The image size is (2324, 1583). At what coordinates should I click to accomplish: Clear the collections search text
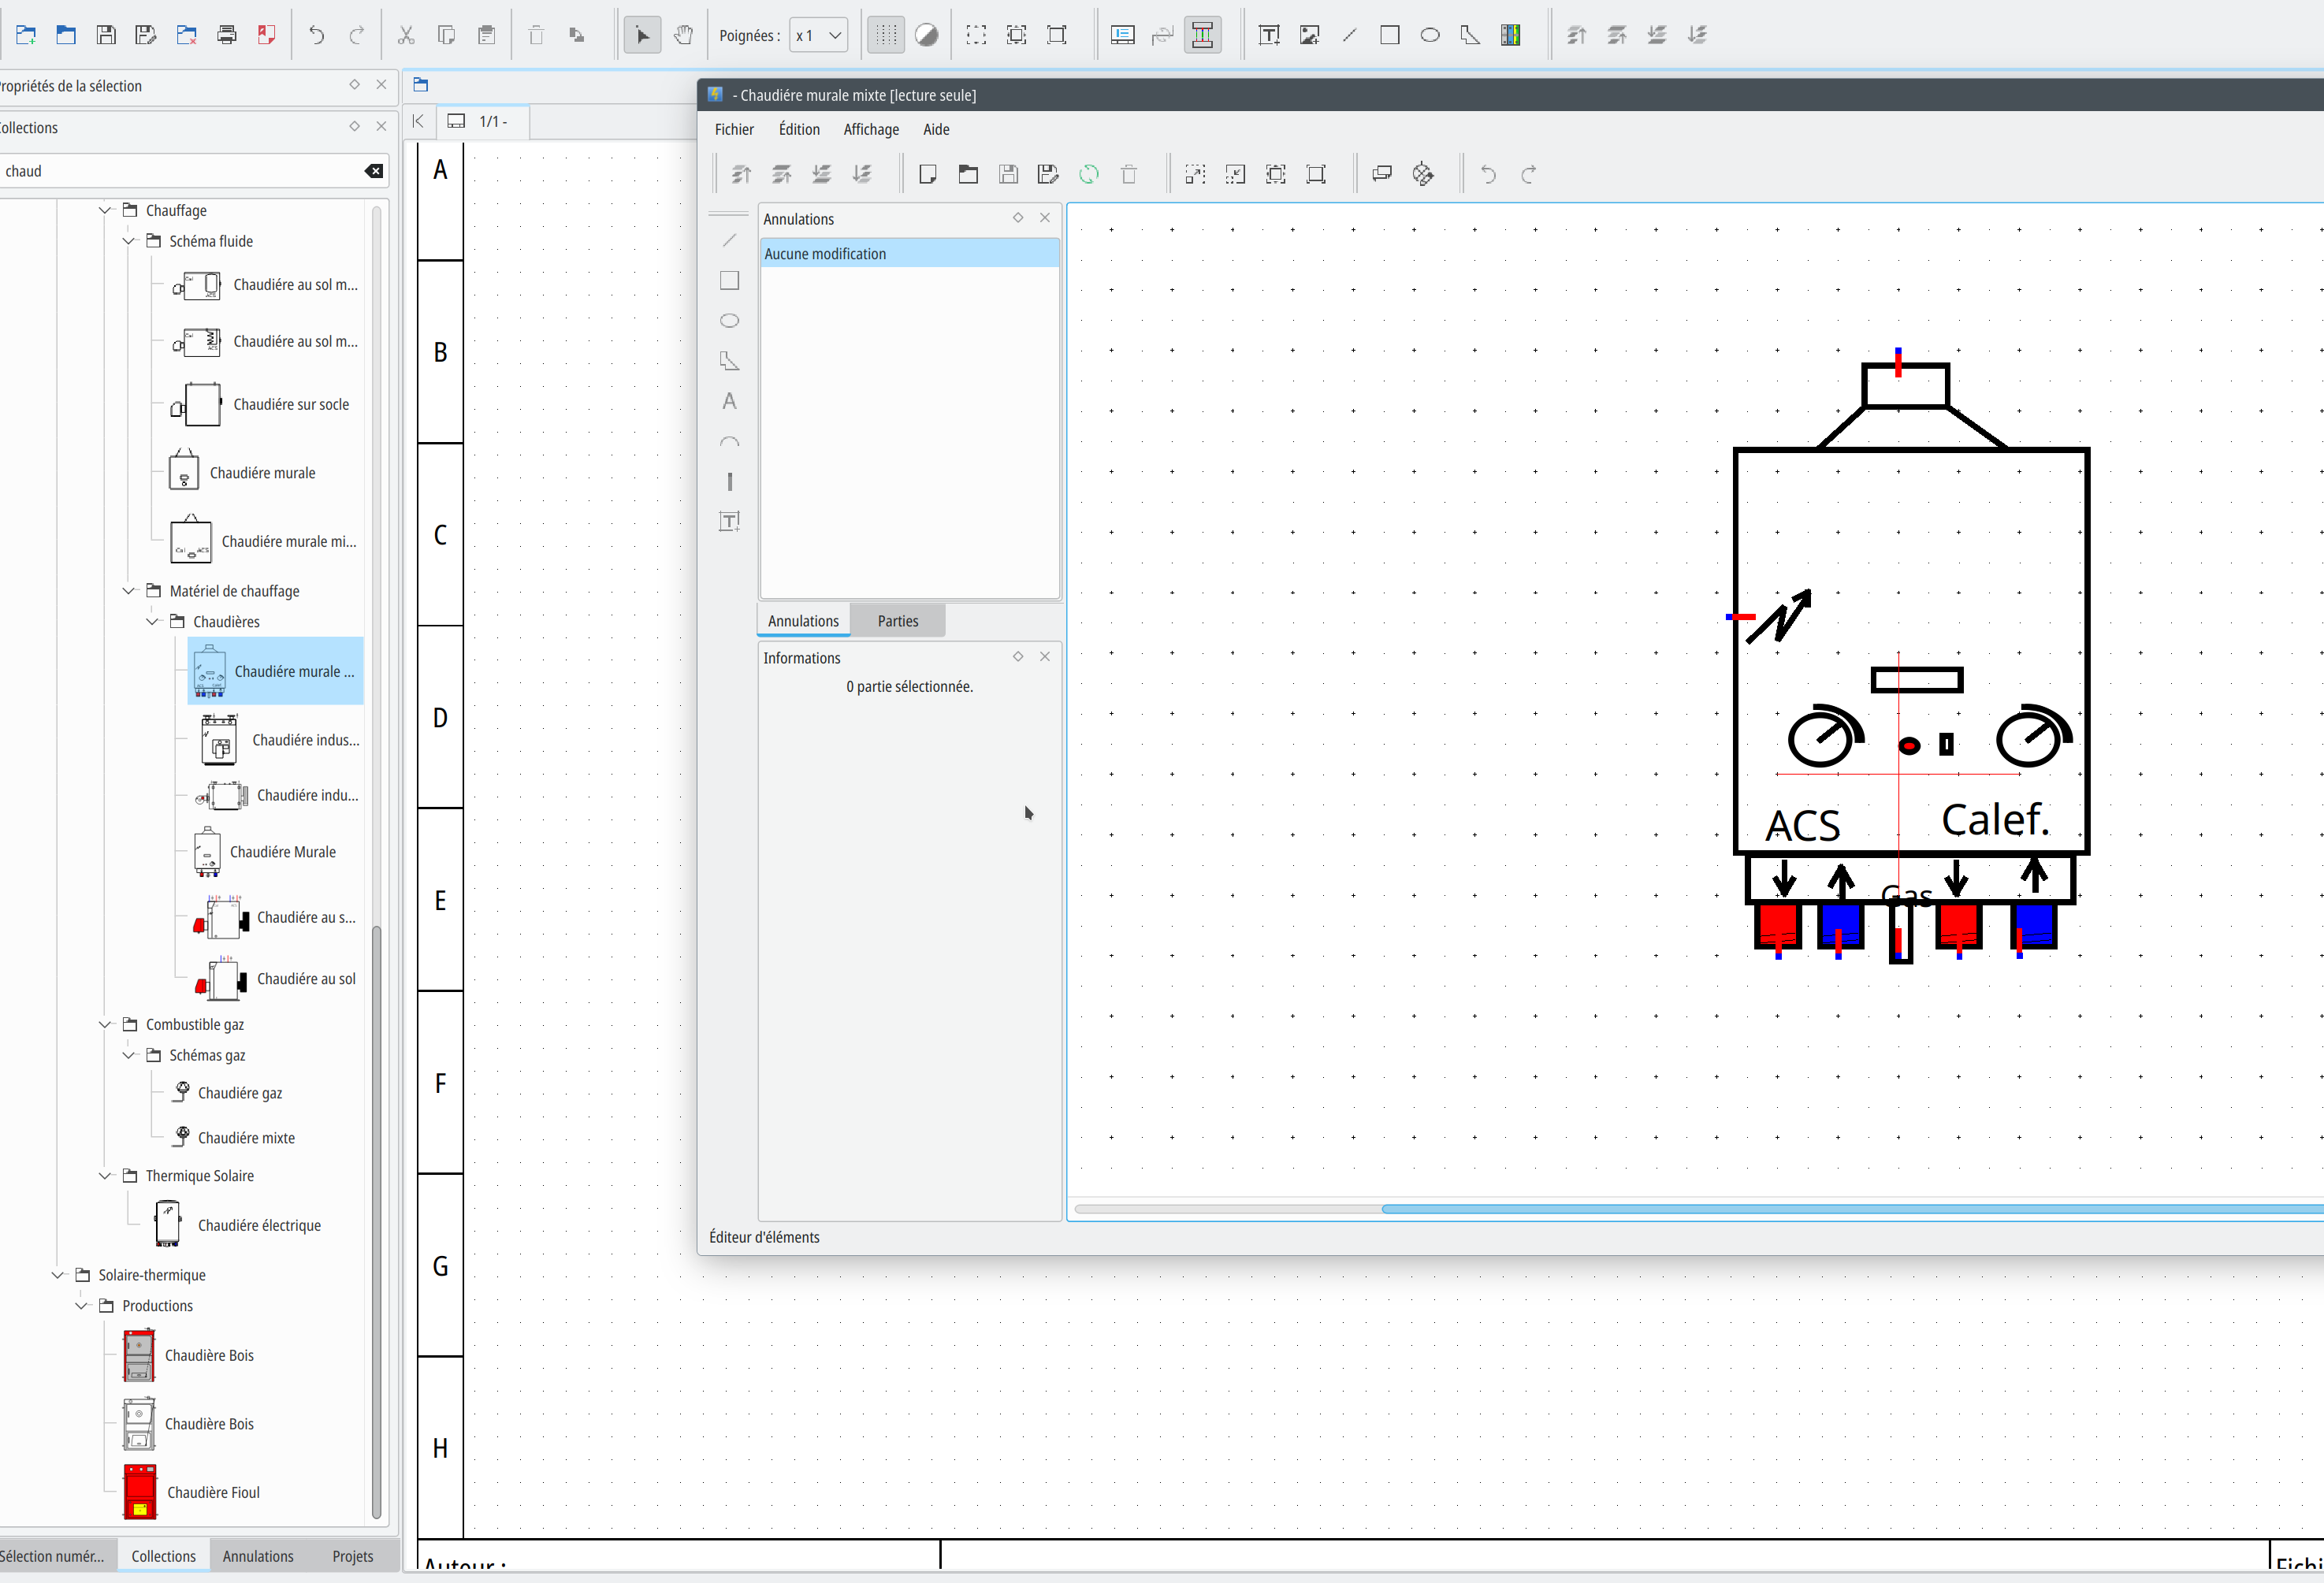374,171
